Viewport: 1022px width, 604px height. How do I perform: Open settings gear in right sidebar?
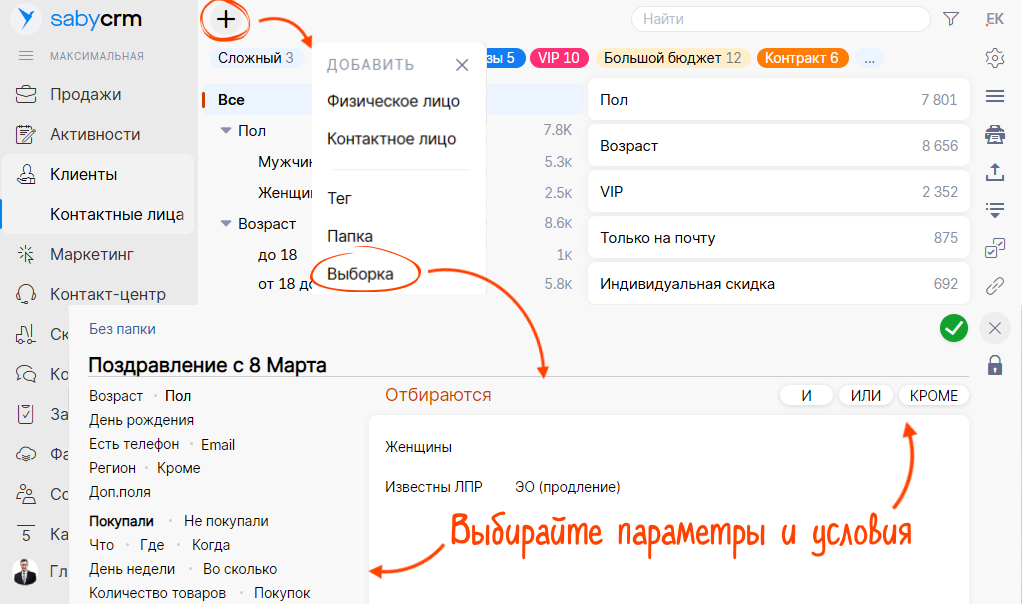click(994, 58)
